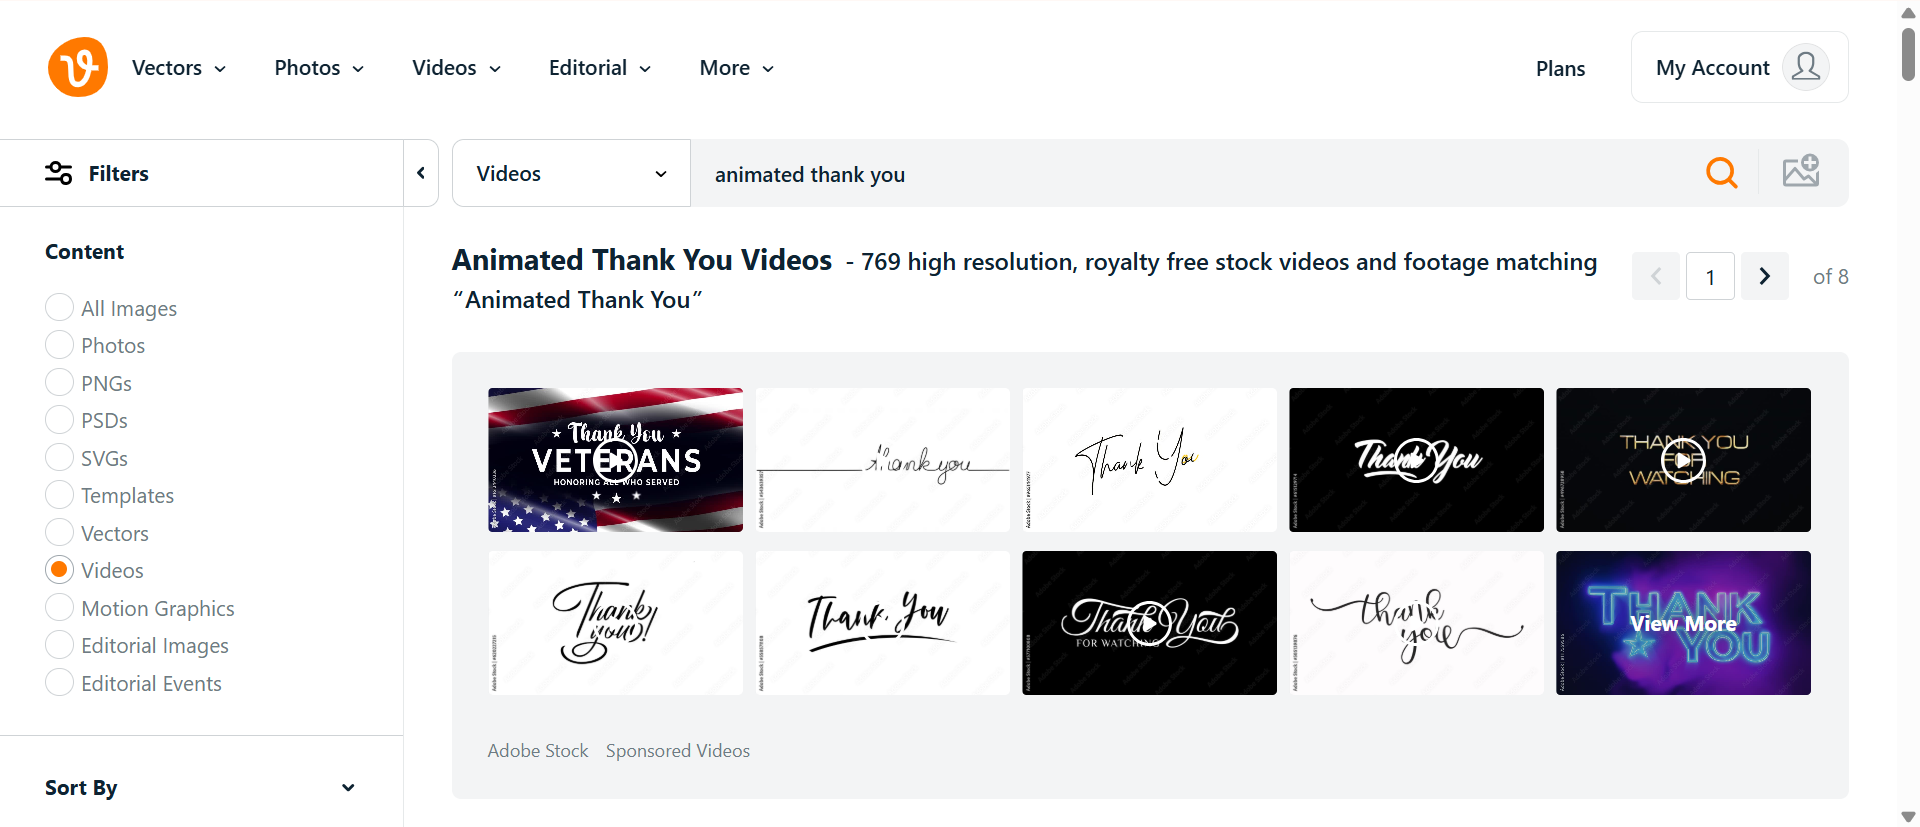Image resolution: width=1920 pixels, height=827 pixels.
Task: Click the page scrollbar thumb
Action: (x=1908, y=54)
